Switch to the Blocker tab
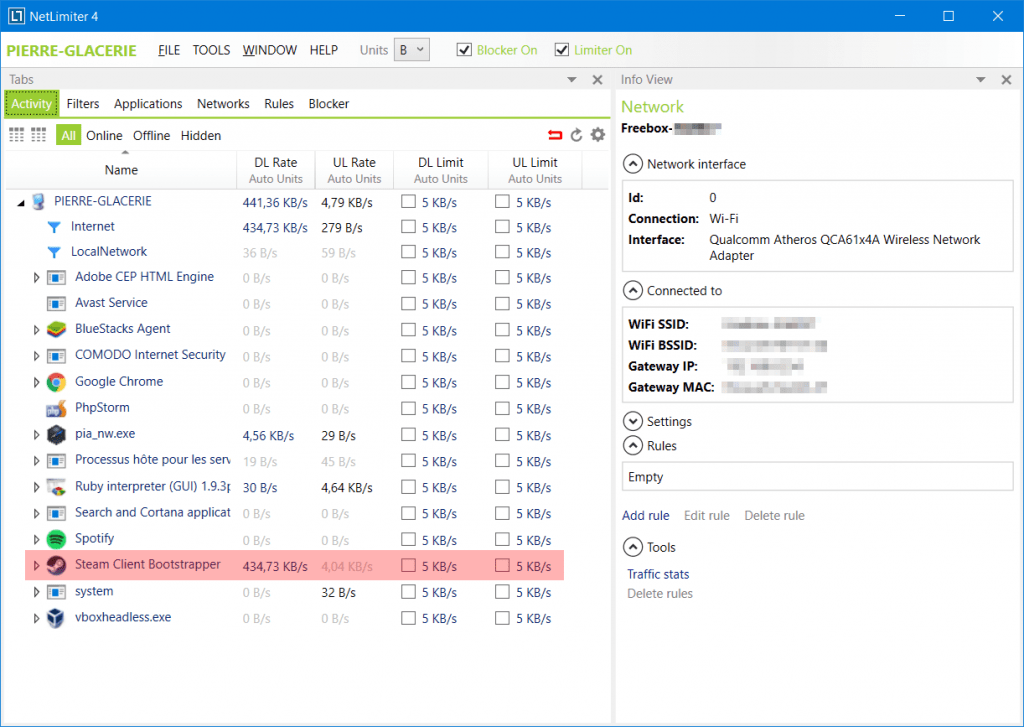This screenshot has height=727, width=1024. (x=328, y=104)
